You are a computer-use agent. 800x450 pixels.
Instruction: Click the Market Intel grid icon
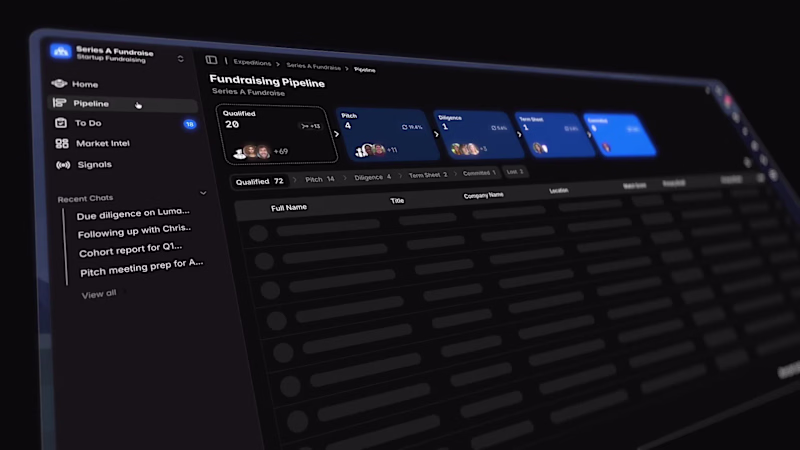(62, 143)
